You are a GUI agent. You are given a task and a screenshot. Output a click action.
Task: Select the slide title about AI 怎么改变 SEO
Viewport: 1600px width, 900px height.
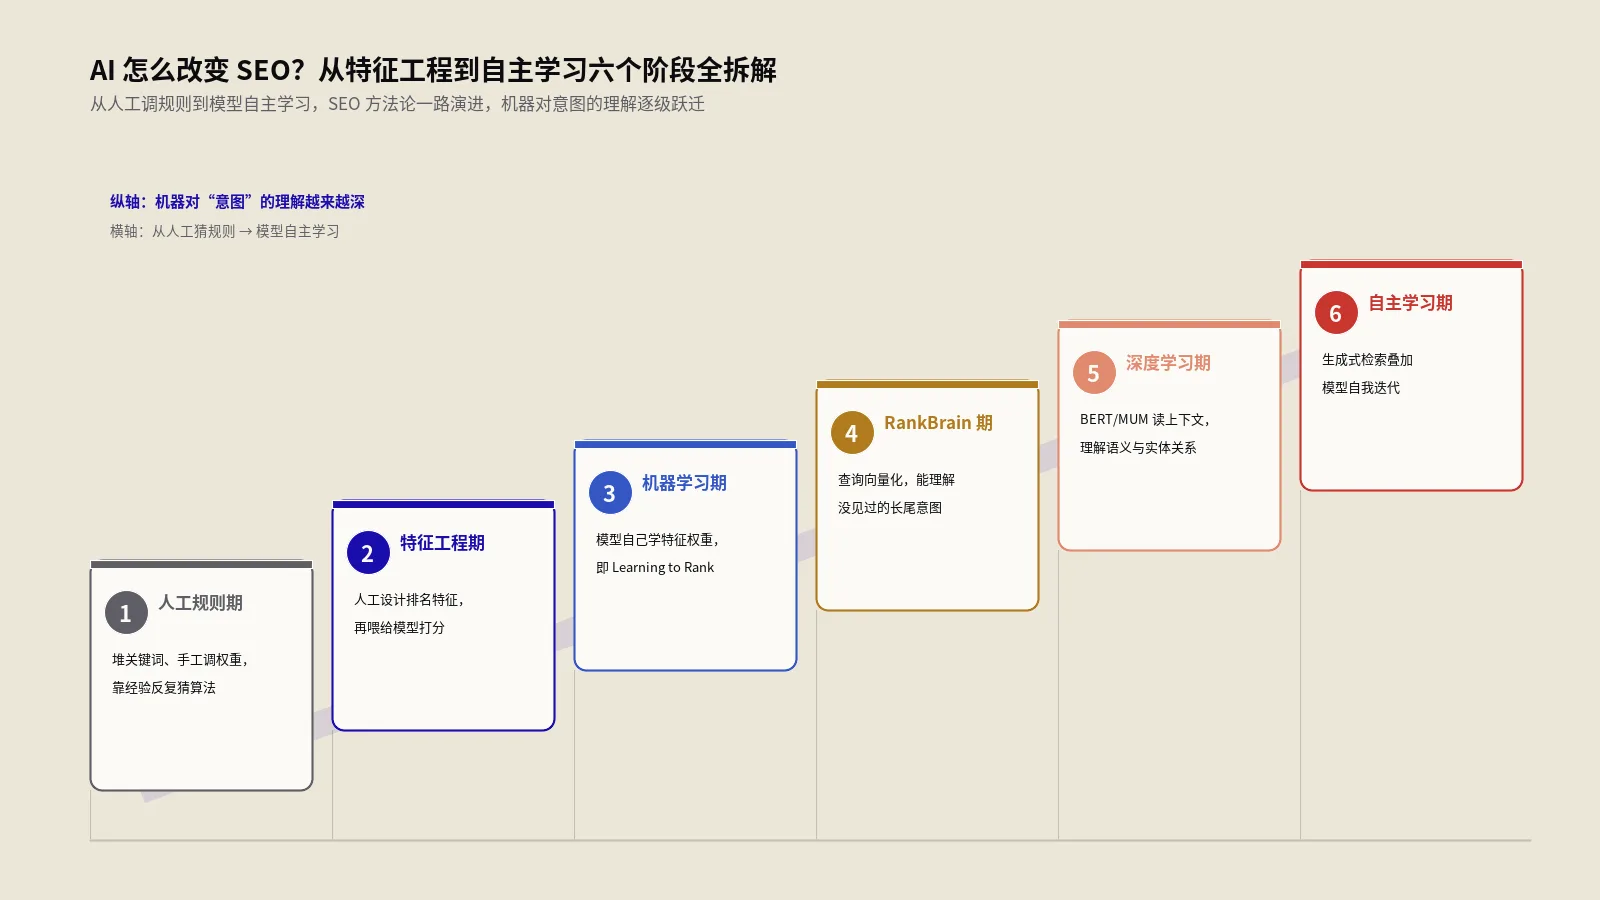(433, 70)
